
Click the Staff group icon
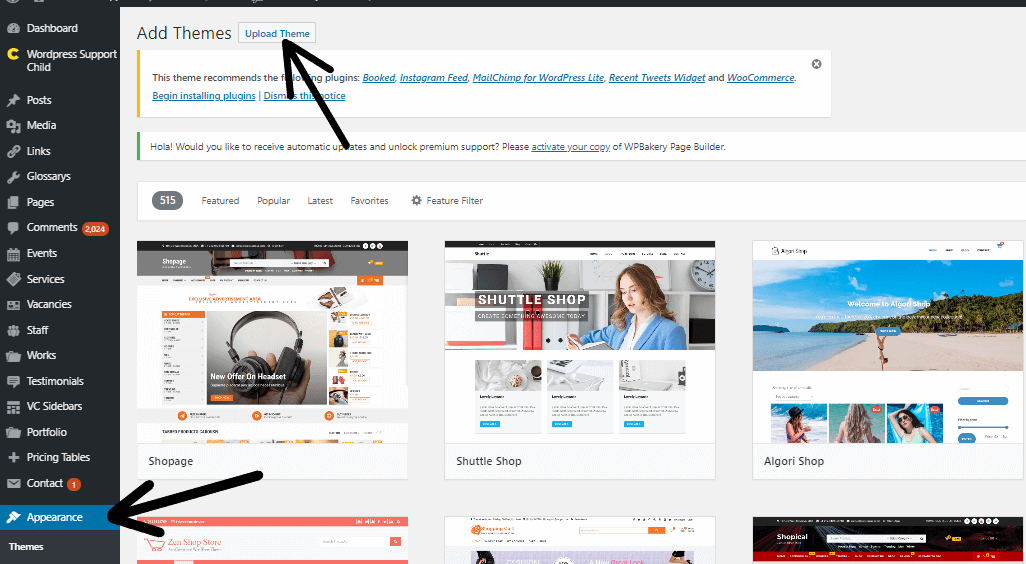tap(13, 330)
